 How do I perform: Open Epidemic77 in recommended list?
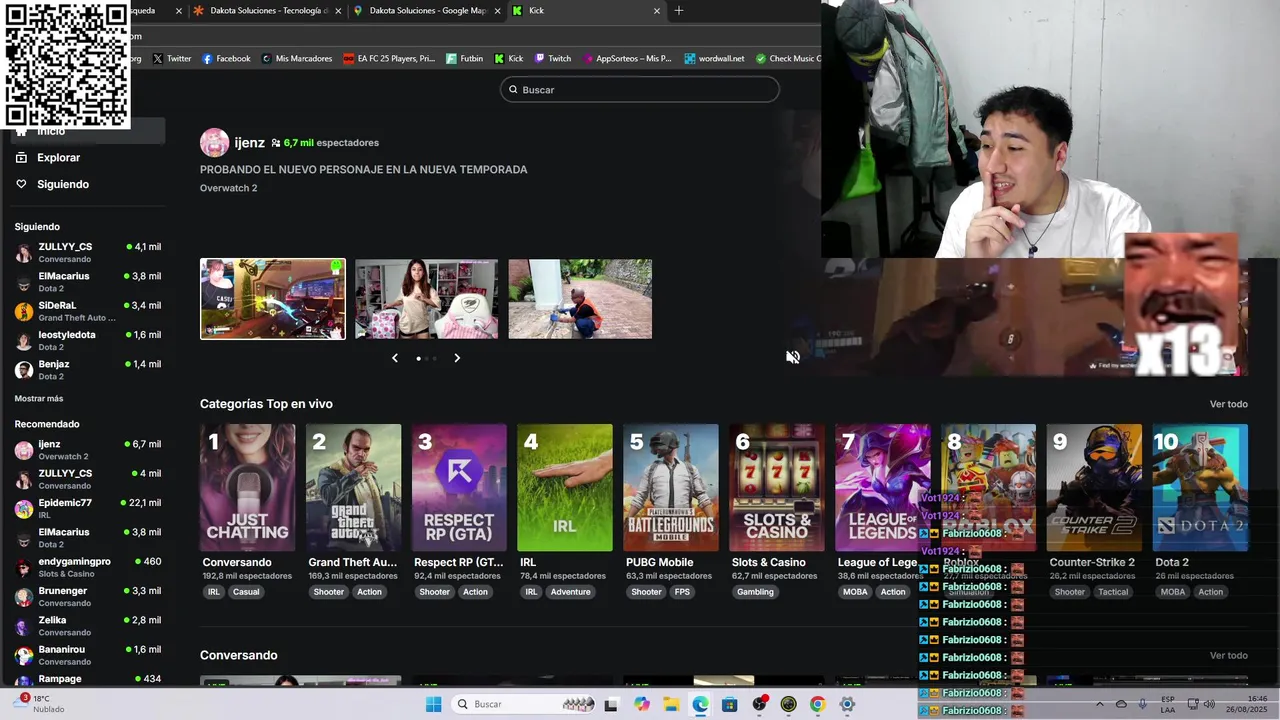[88, 508]
